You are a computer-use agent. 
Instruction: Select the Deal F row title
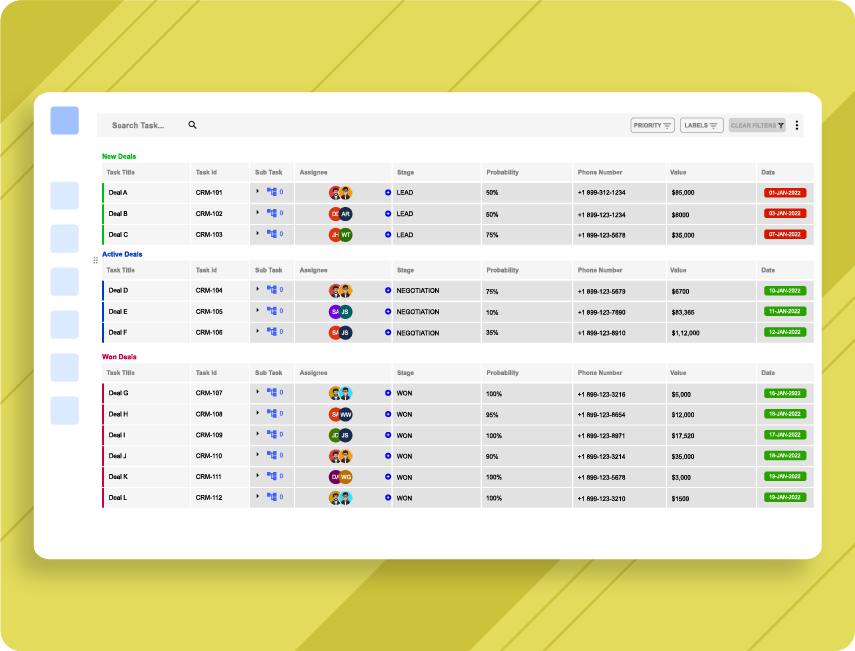click(120, 332)
